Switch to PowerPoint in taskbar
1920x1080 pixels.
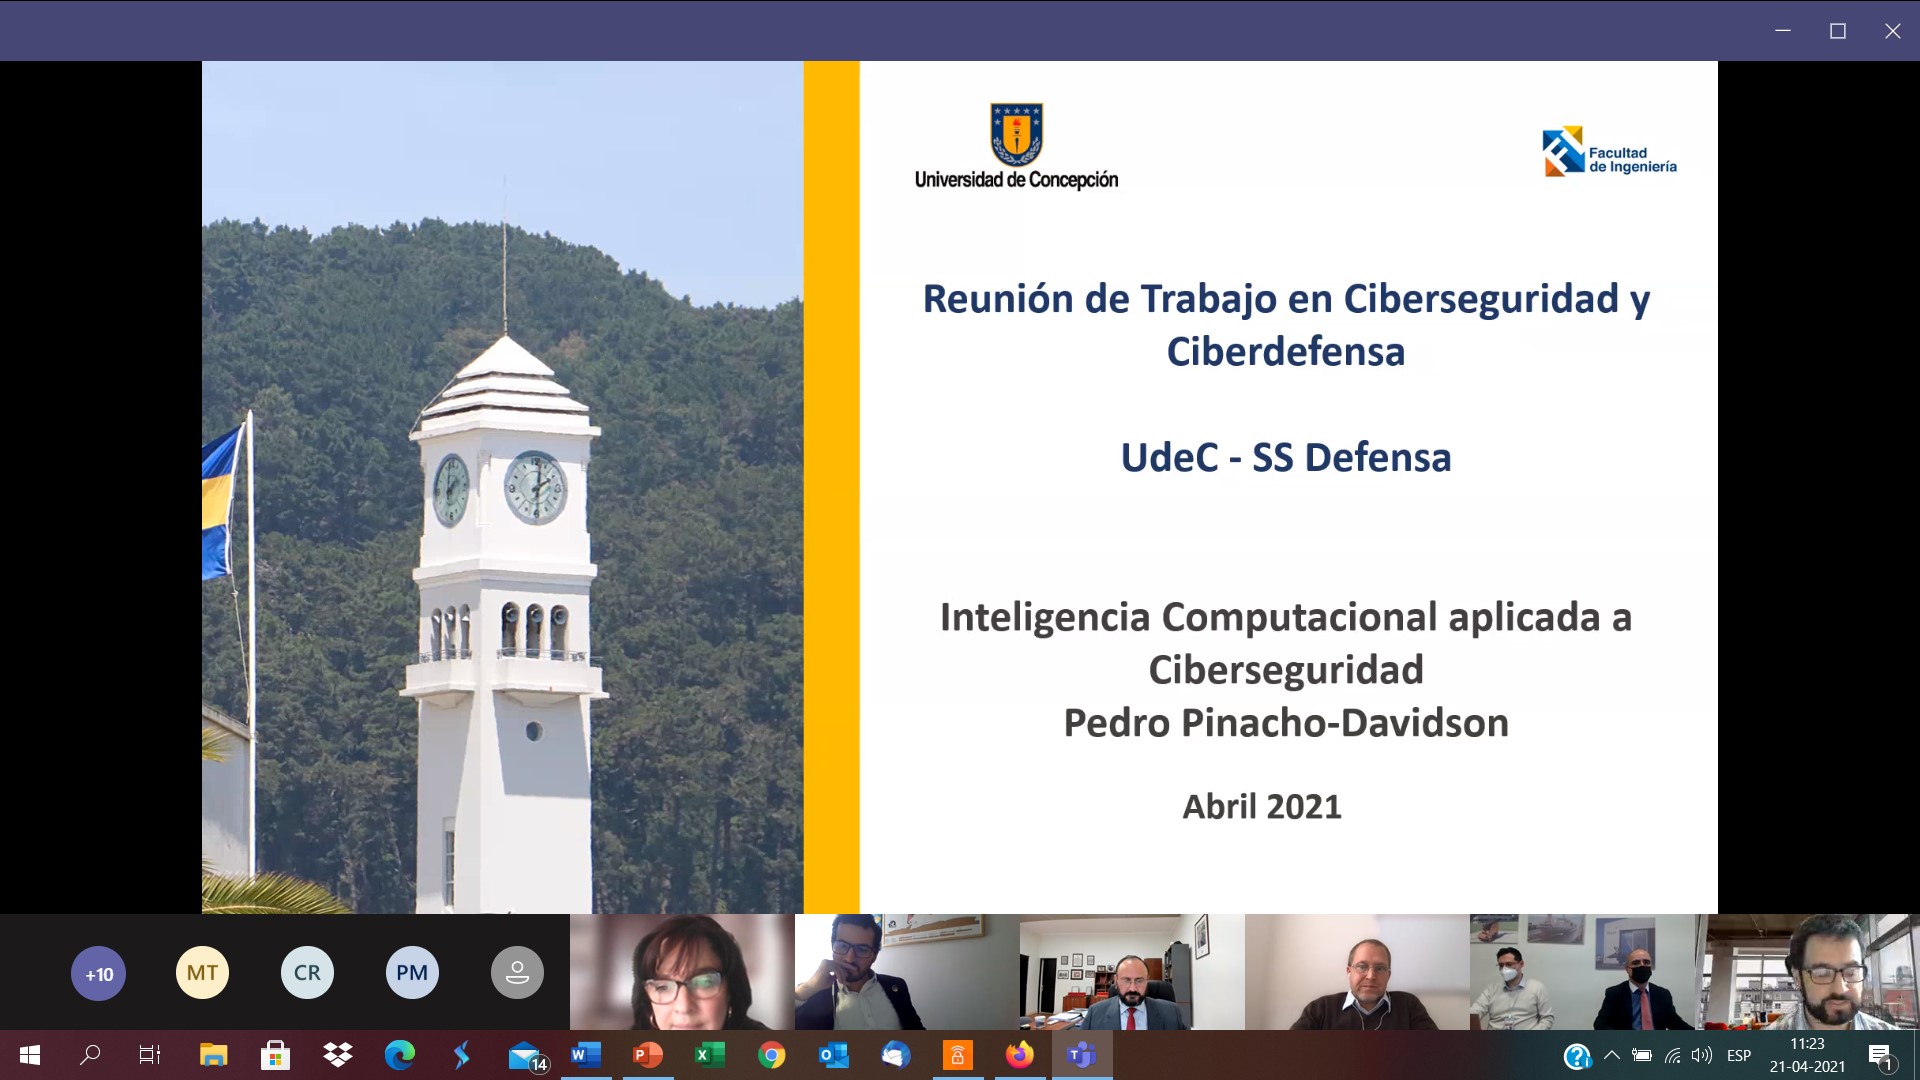[648, 1055]
